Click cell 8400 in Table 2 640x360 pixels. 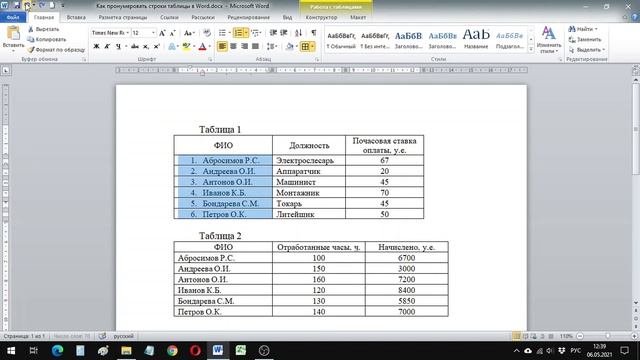[x=407, y=290]
